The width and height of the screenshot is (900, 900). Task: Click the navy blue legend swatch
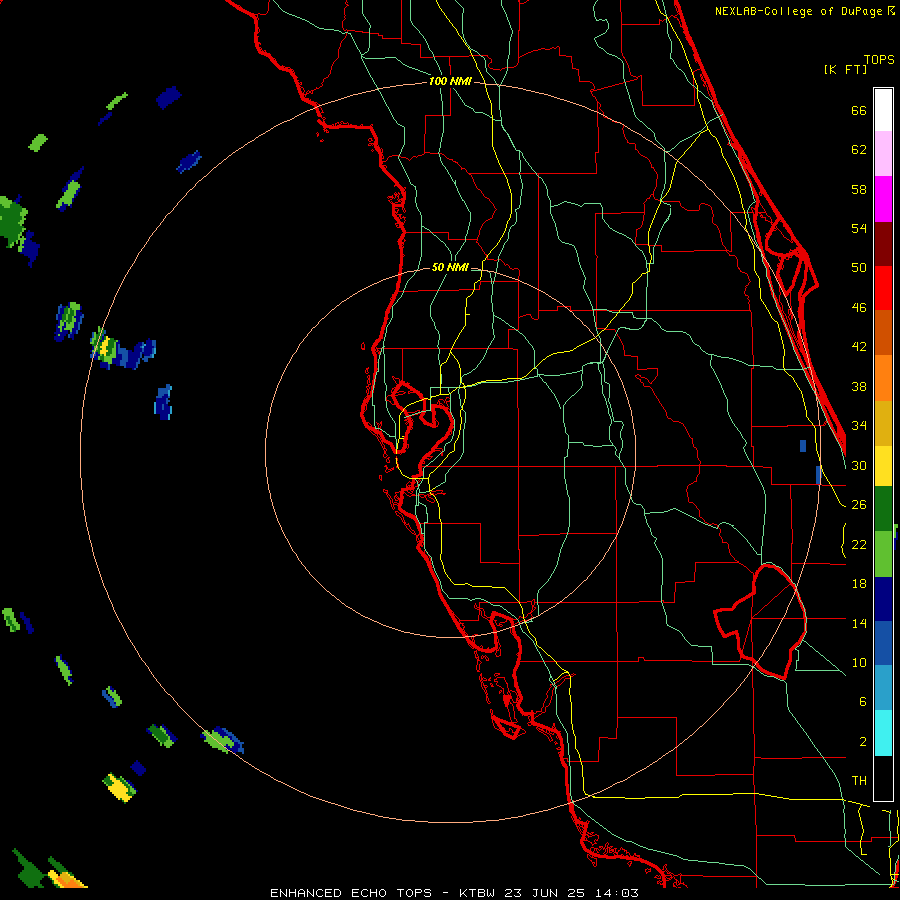(x=883, y=599)
